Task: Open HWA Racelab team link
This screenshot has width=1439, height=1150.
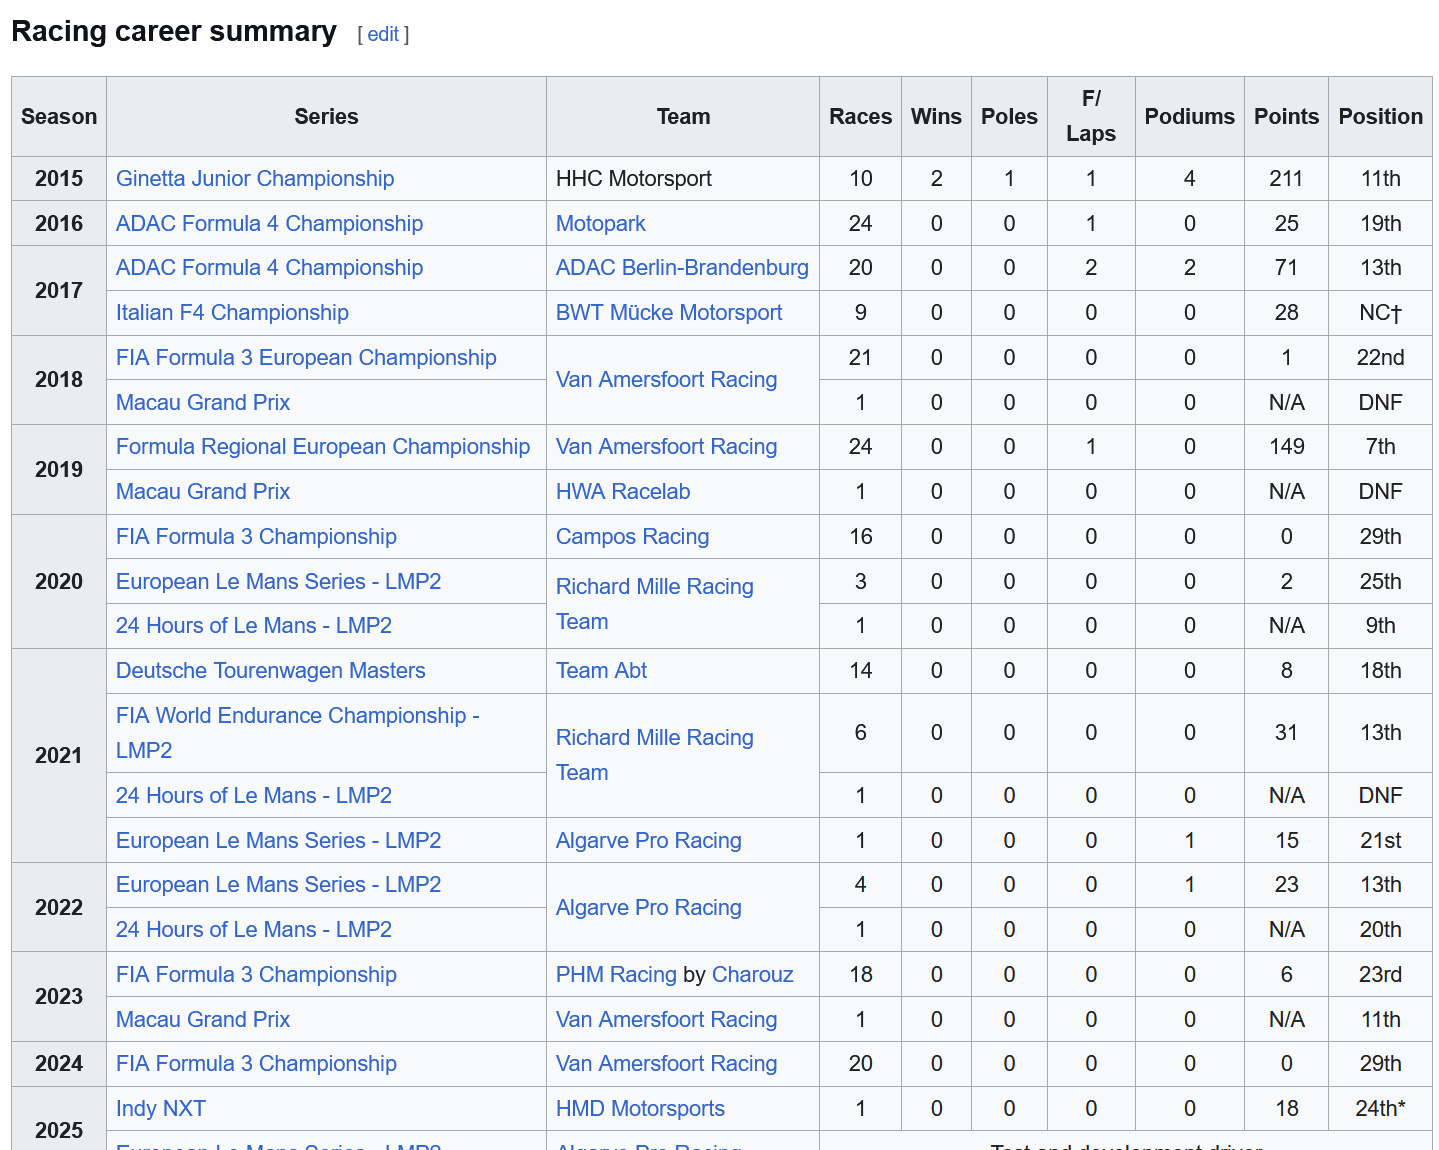Action: [623, 491]
